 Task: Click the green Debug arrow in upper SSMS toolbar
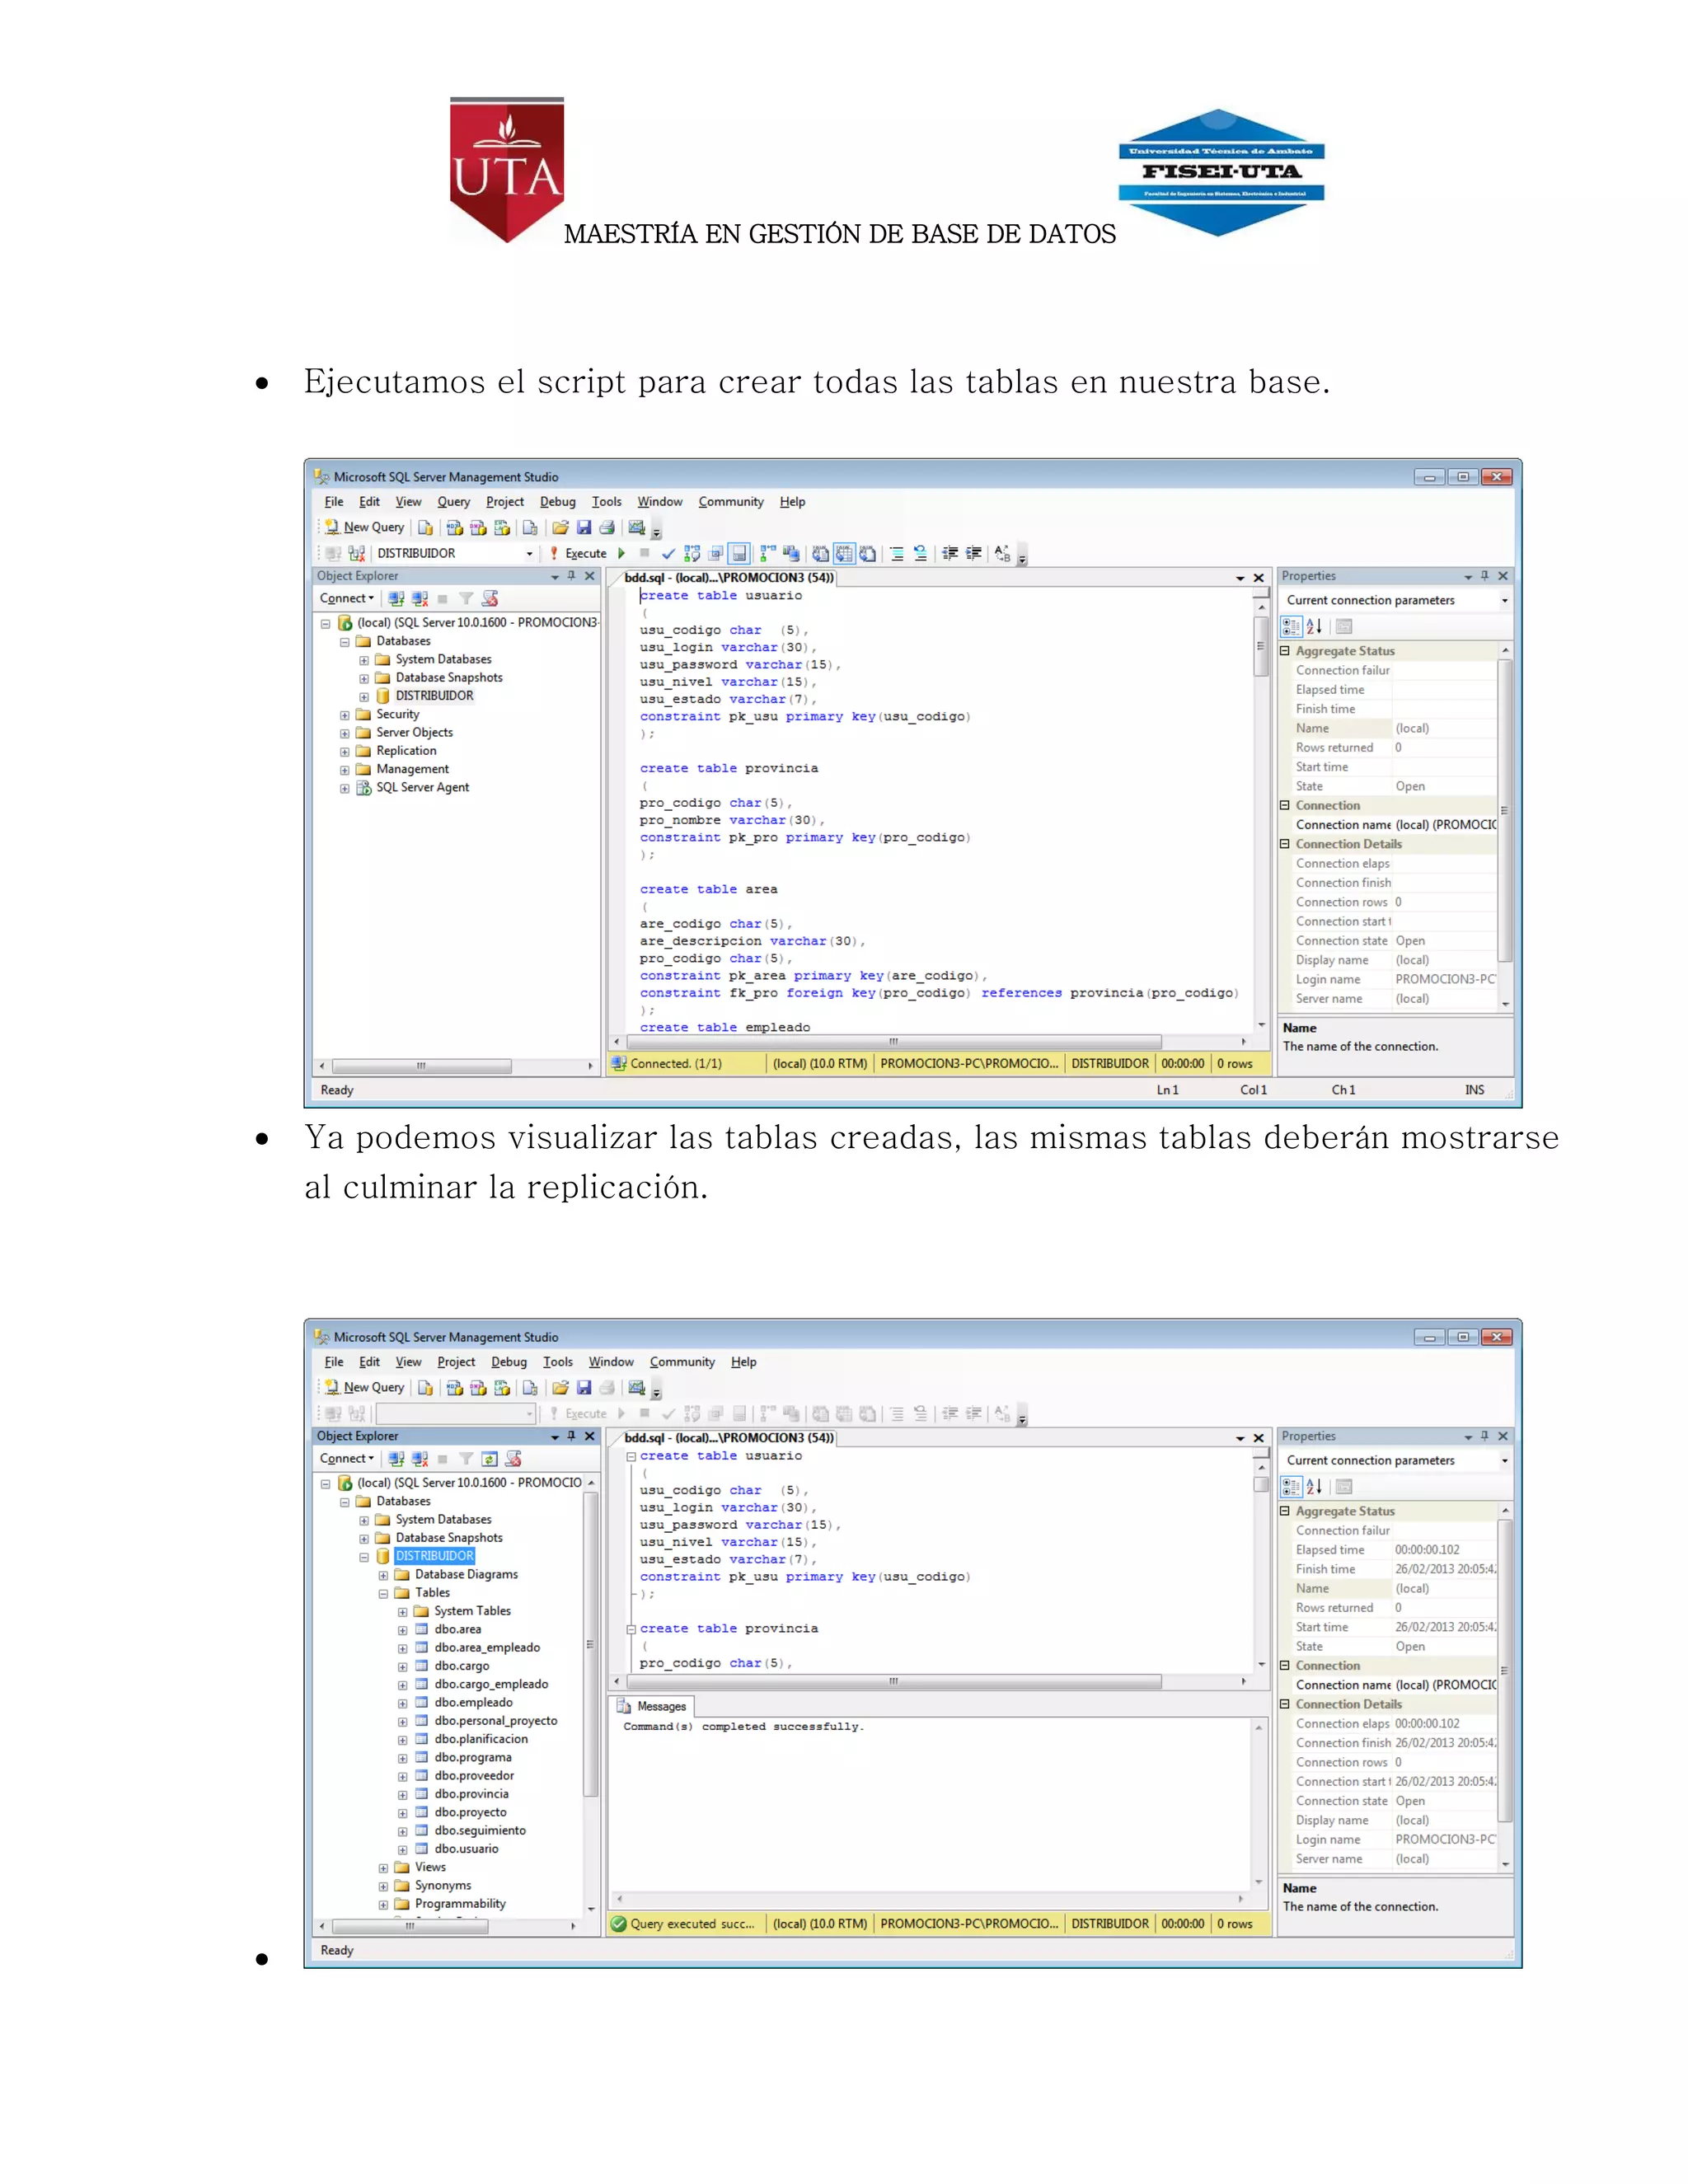pos(622,553)
